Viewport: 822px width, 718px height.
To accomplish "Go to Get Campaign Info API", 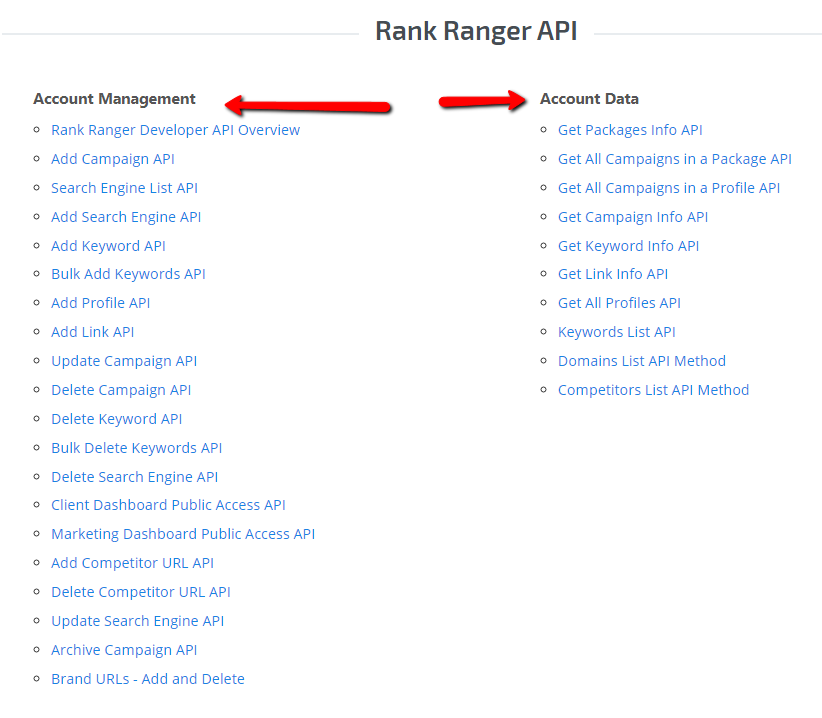I will click(633, 217).
